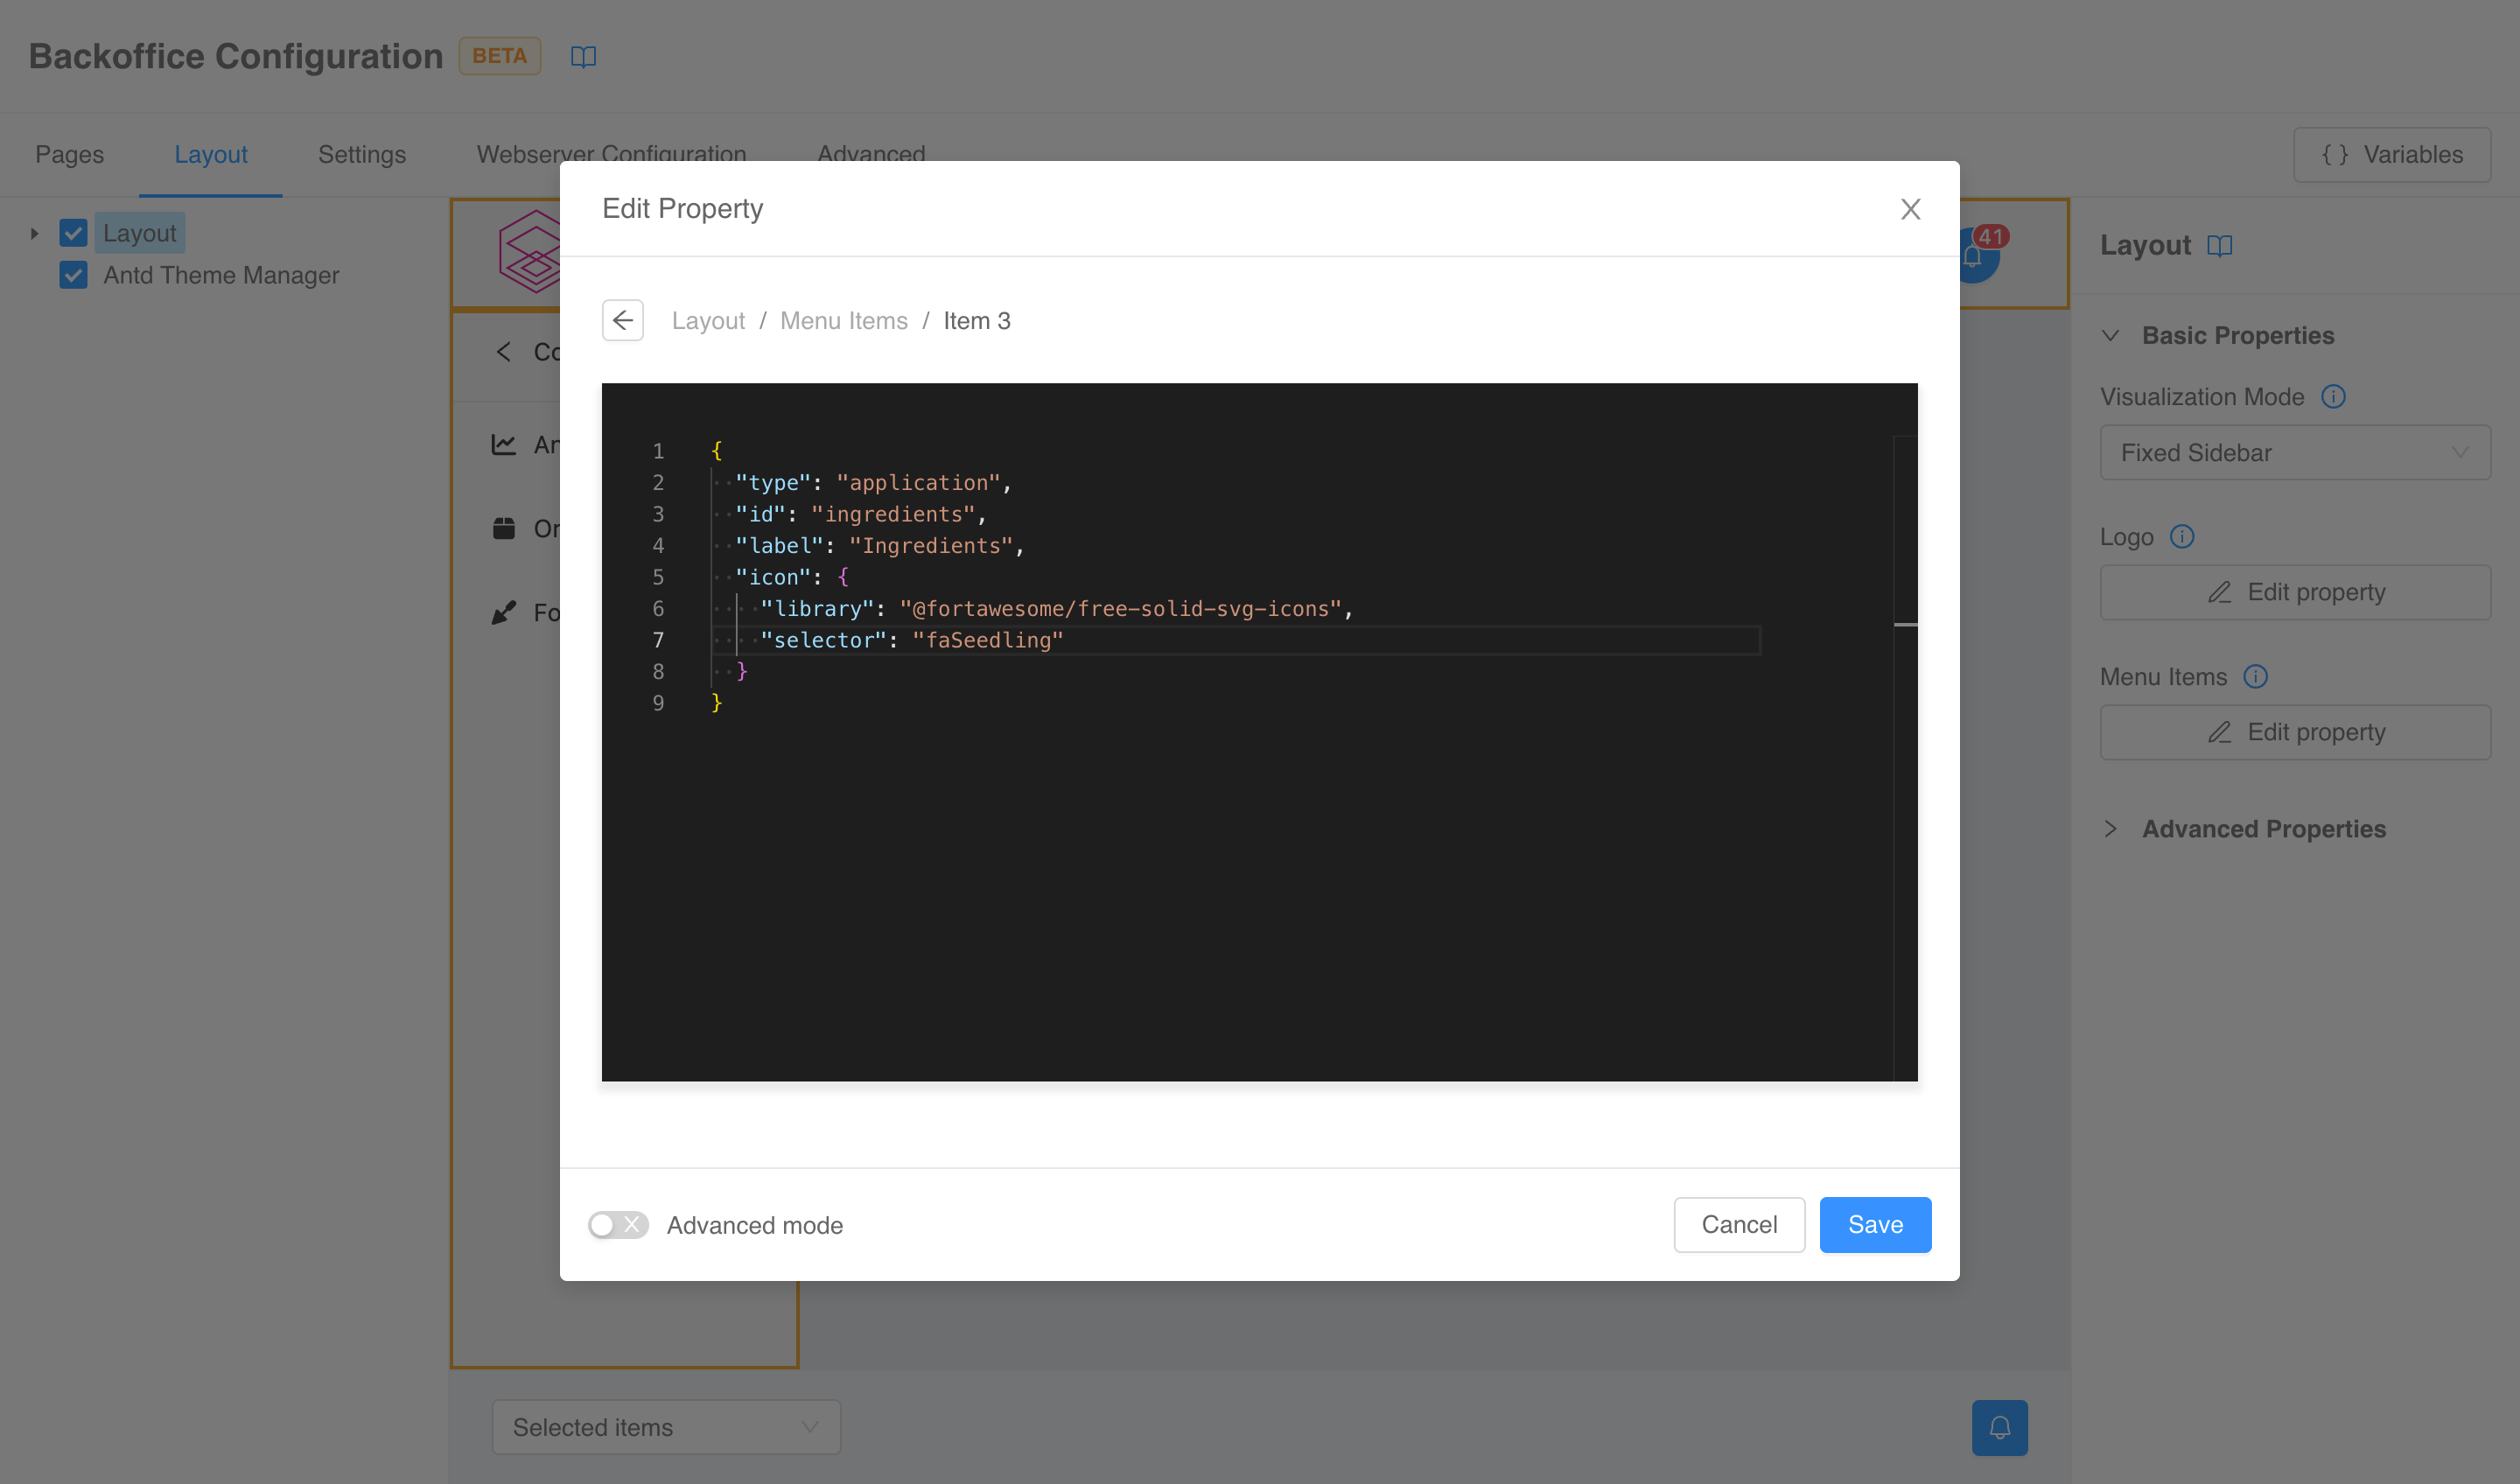This screenshot has width=2520, height=1484.
Task: Click the Layout panel documentation book icon
Action: click(2219, 245)
